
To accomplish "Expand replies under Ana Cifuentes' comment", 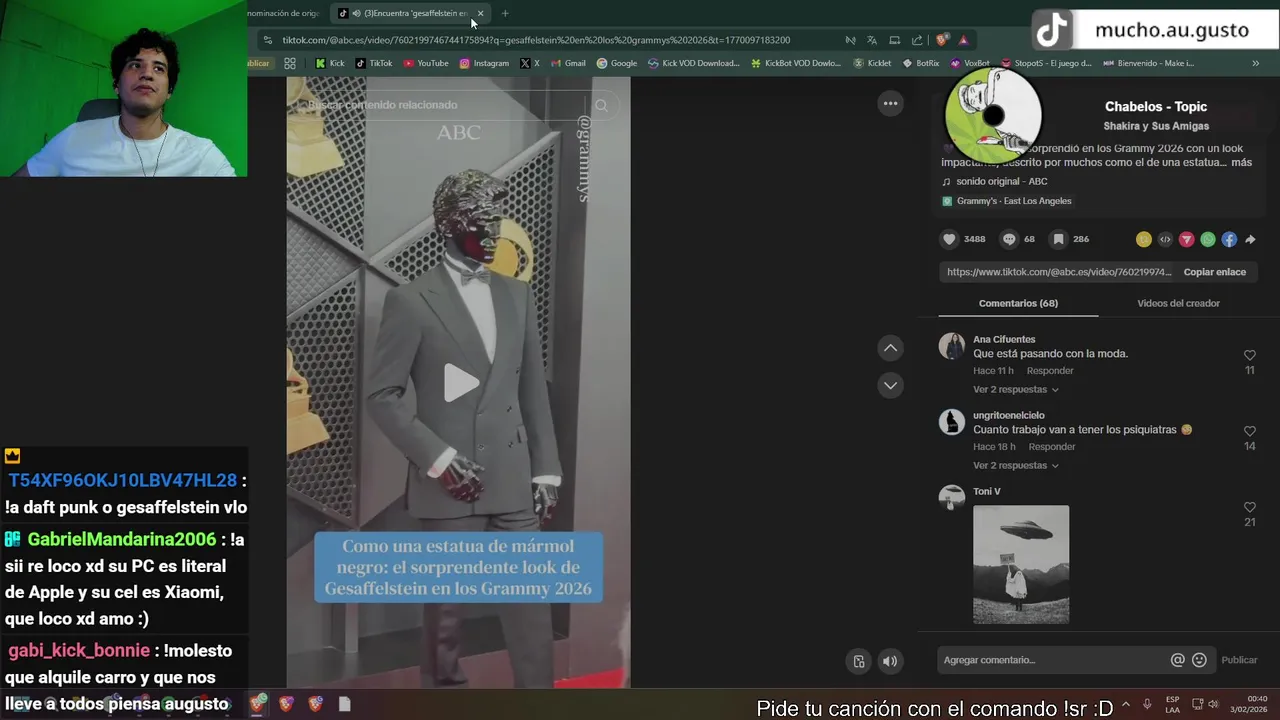I will [1015, 389].
